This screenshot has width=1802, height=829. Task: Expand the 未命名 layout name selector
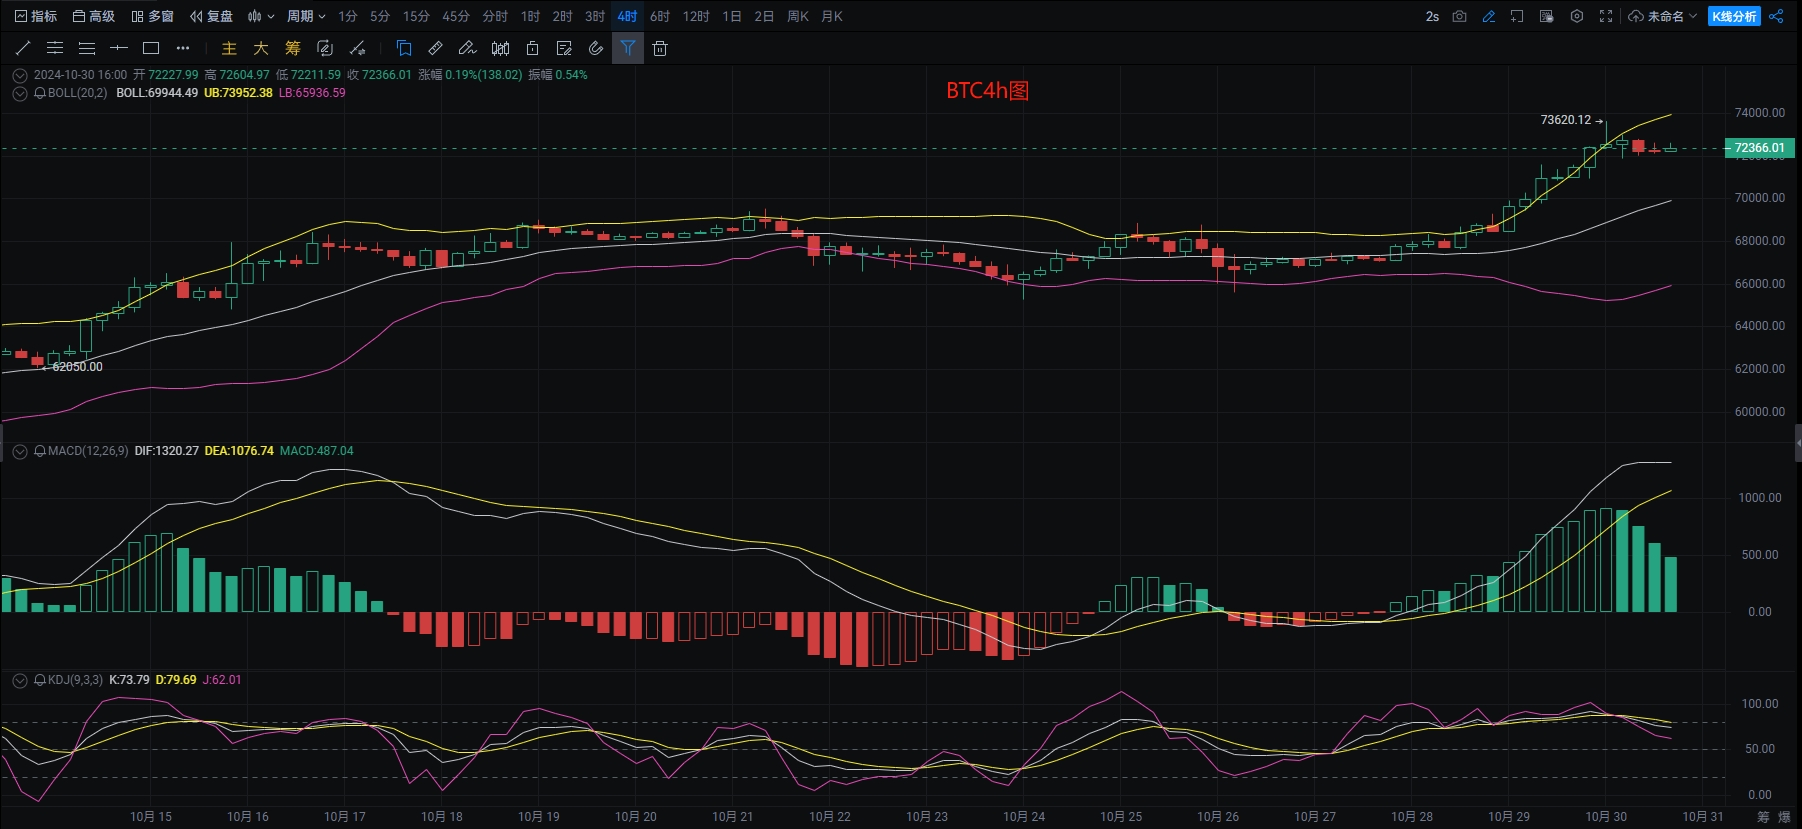point(1664,16)
